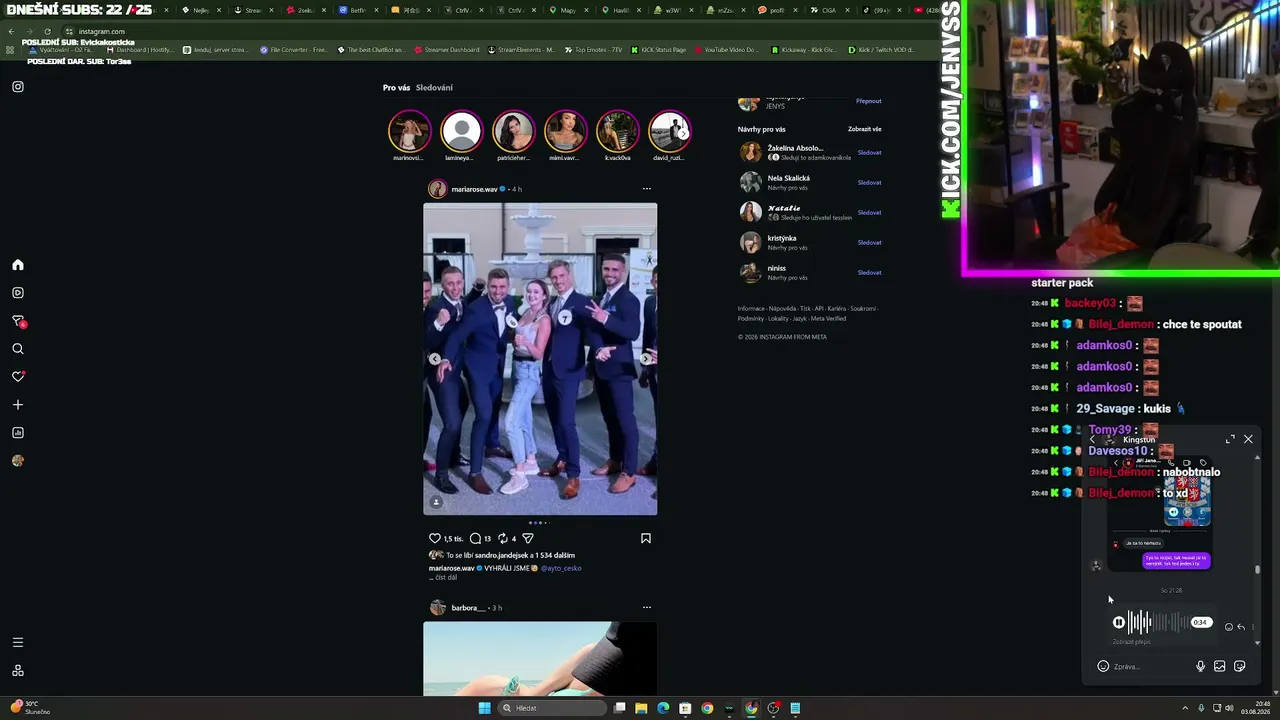Save the mariarose.wav post with bookmark

coord(646,538)
